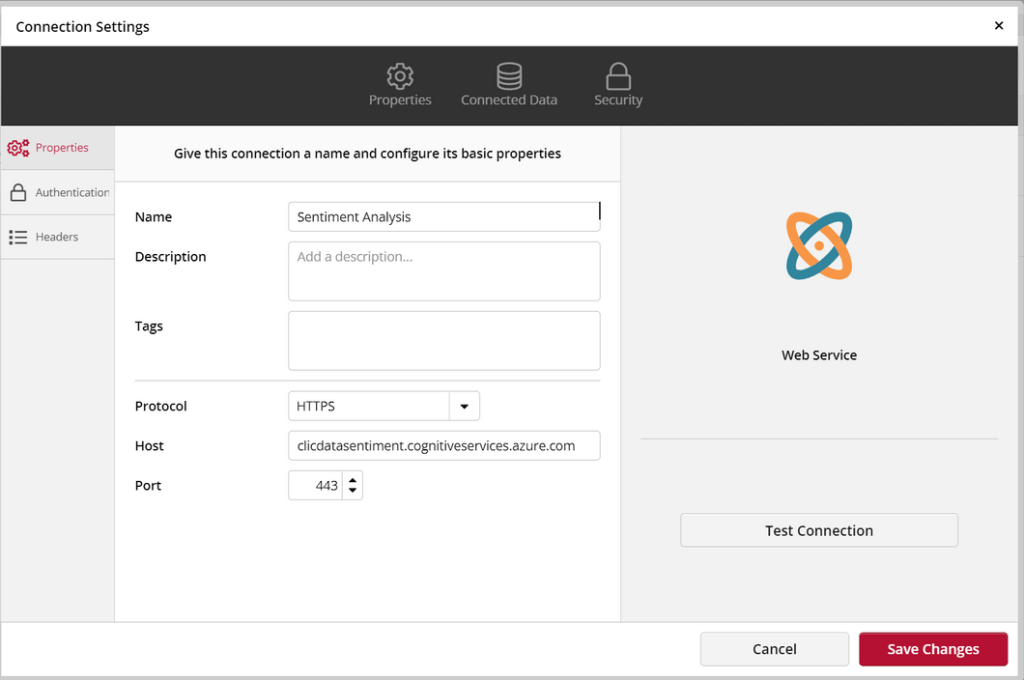
Task: Open the Properties gear tab in top bar
Action: click(x=400, y=85)
